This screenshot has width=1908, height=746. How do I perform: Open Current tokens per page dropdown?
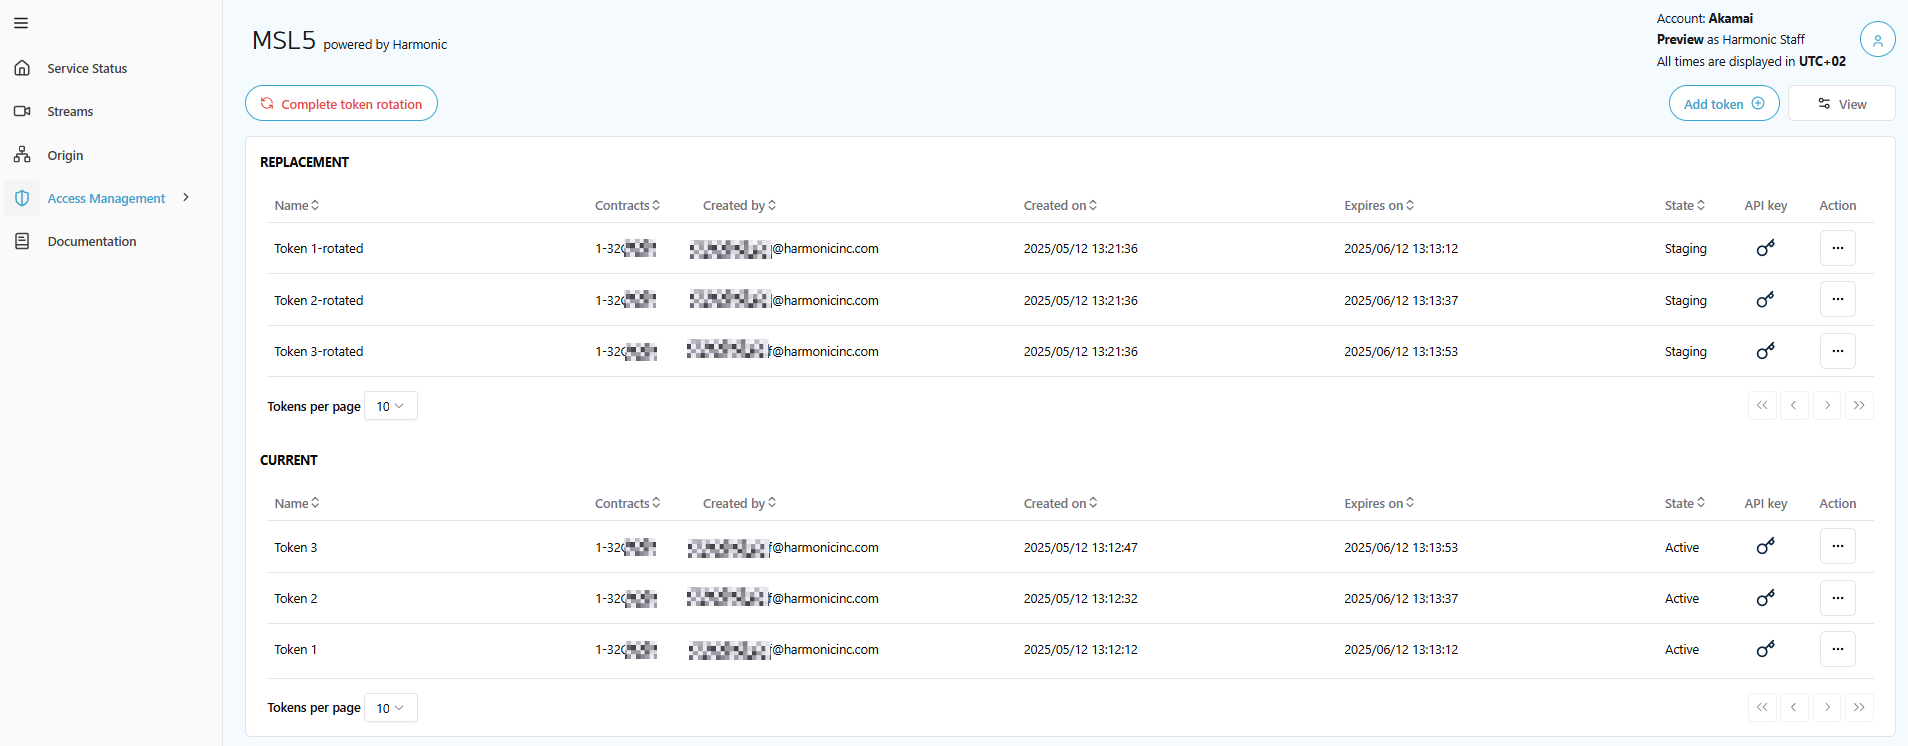[x=390, y=708]
